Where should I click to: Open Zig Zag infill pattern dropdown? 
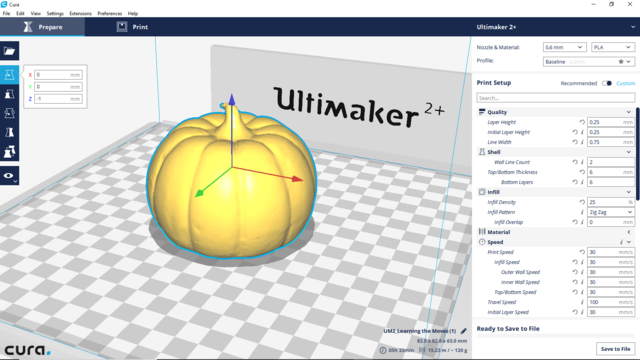[x=611, y=212]
